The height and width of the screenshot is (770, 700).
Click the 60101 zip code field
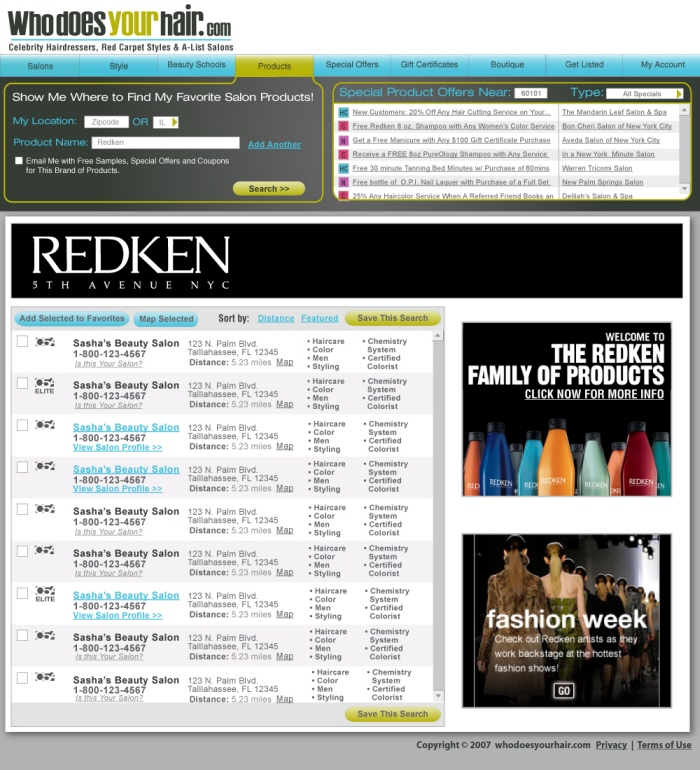point(531,93)
